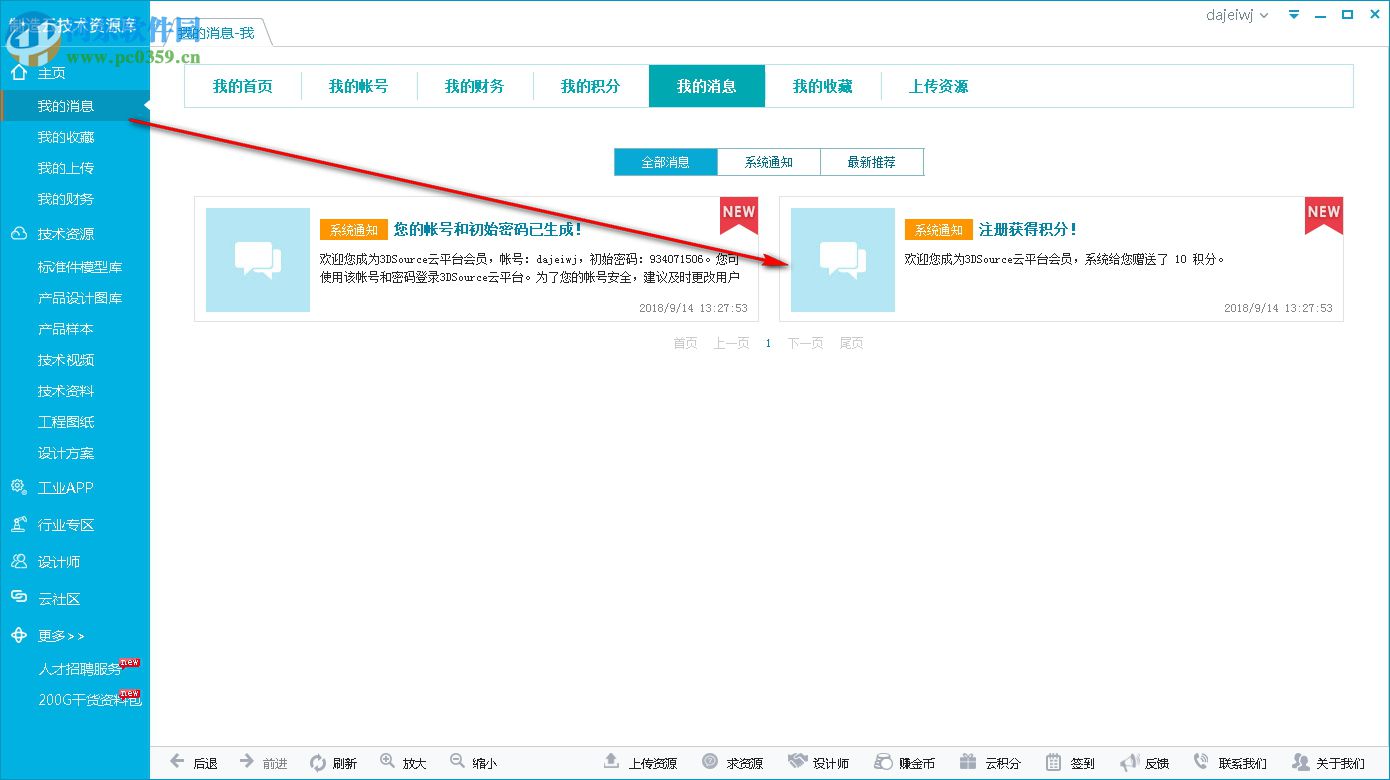Viewport: 1390px width, 780px height.
Task: Open the filter dropdown beside the username
Action: point(1294,14)
